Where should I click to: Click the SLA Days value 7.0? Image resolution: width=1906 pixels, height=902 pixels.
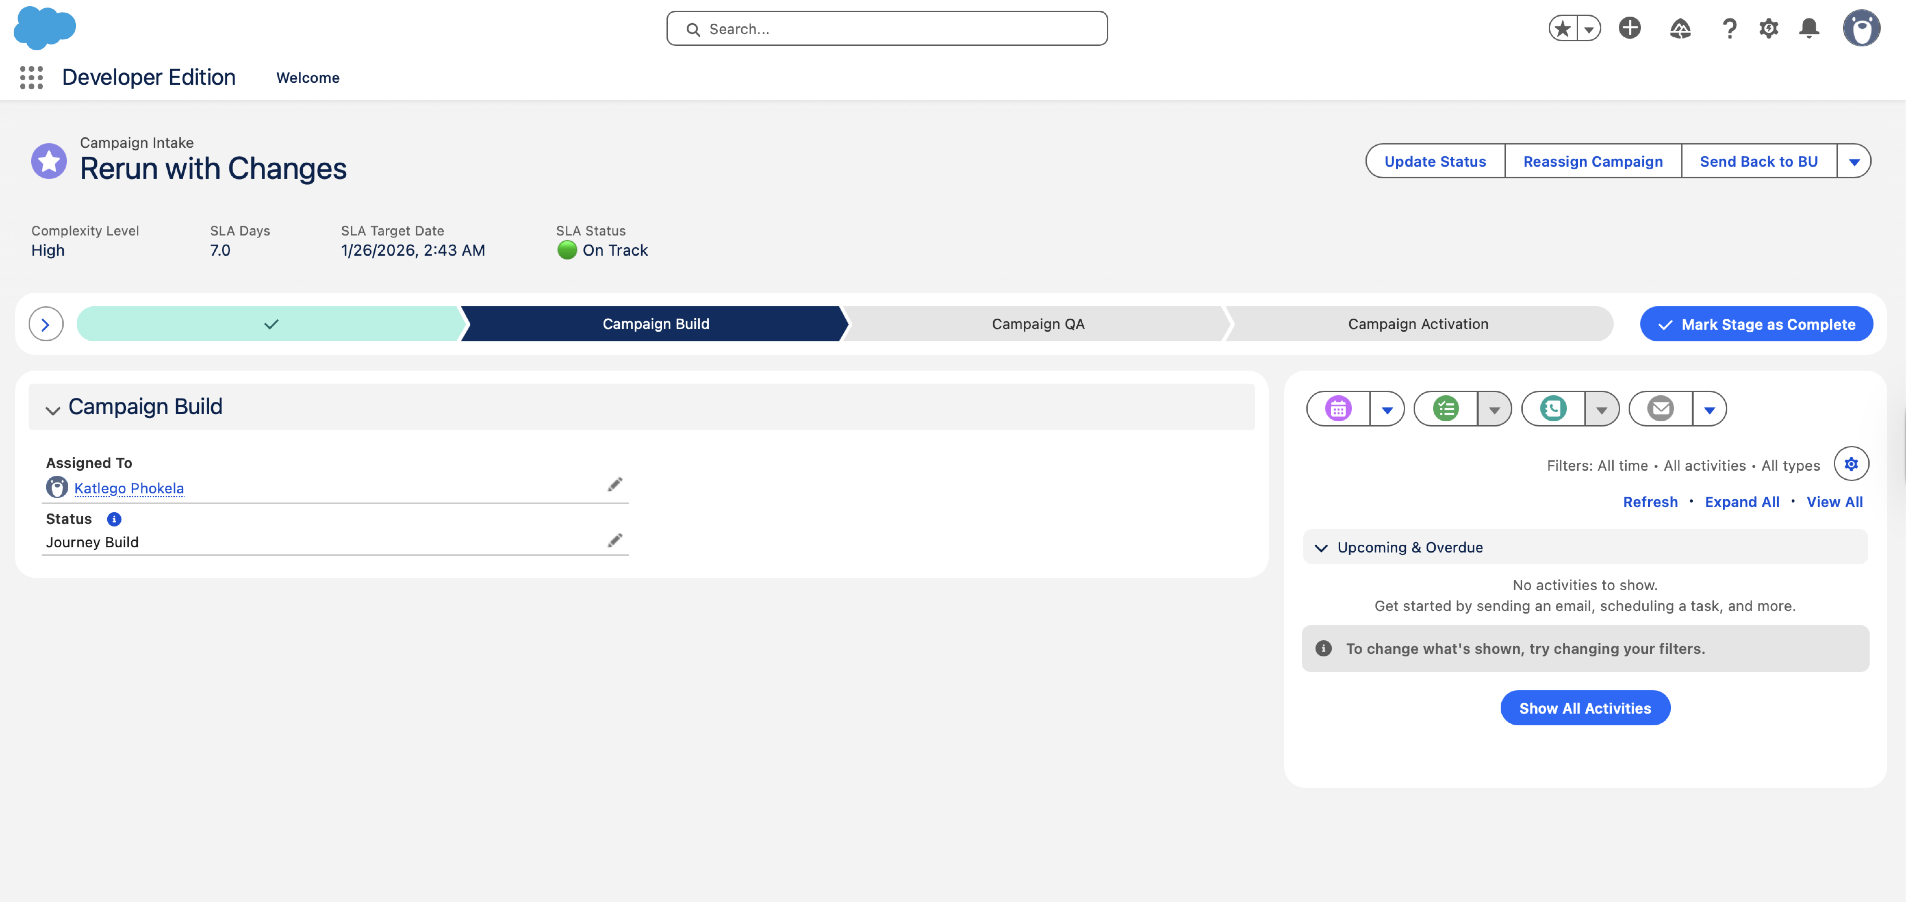point(220,251)
